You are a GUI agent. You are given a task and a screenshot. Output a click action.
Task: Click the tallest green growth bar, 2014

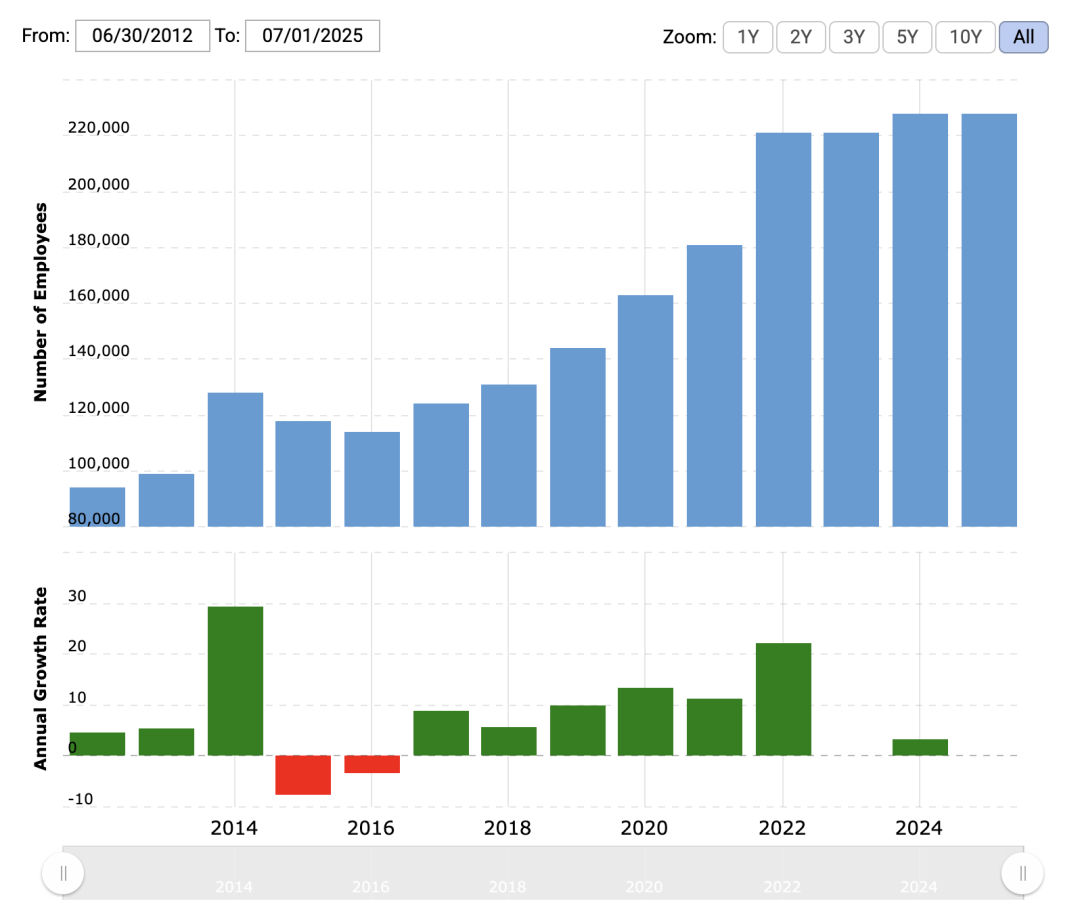coord(235,680)
